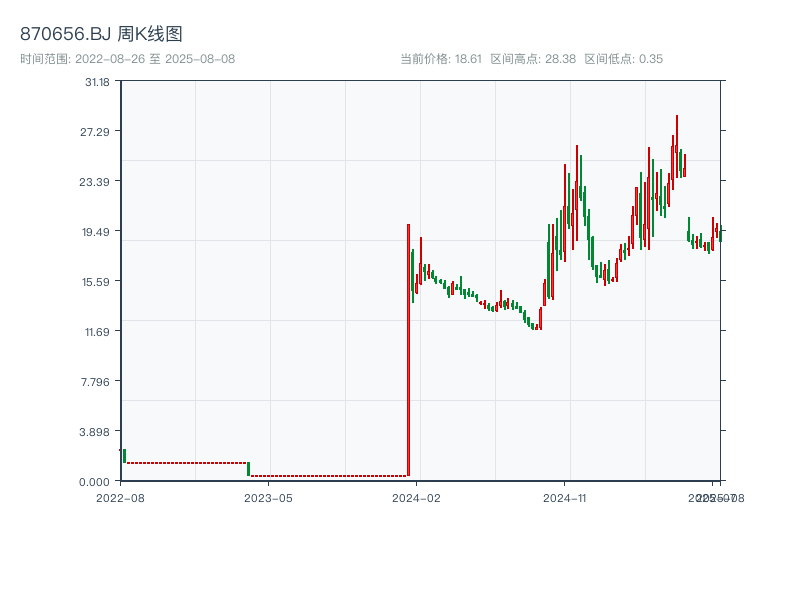Click the 区间高点: 28.38 label

[533, 59]
